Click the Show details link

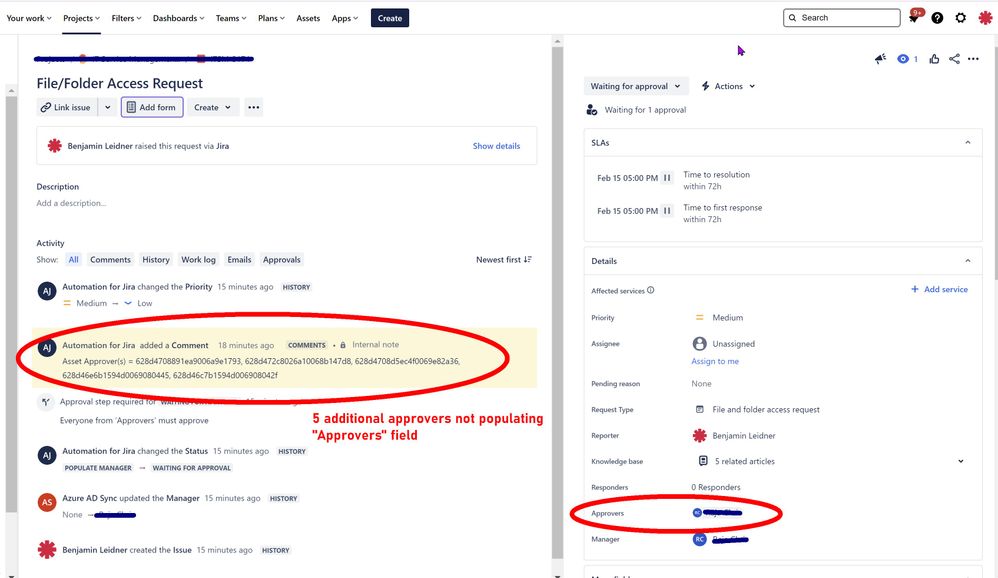[496, 146]
